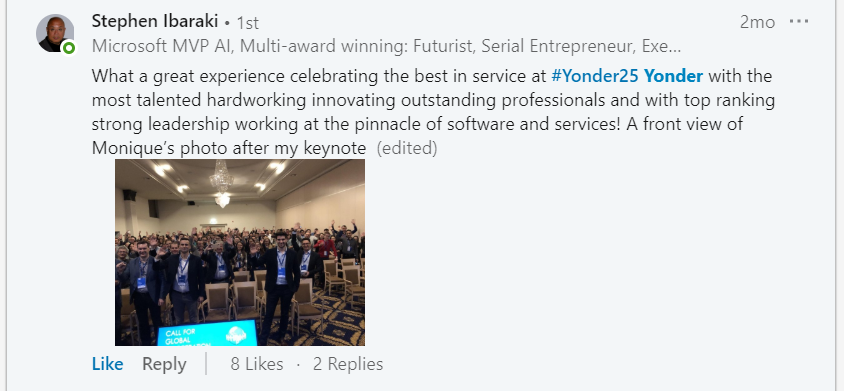Click the green online status indicator
Screen dimensions: 844x391
(x=68, y=48)
